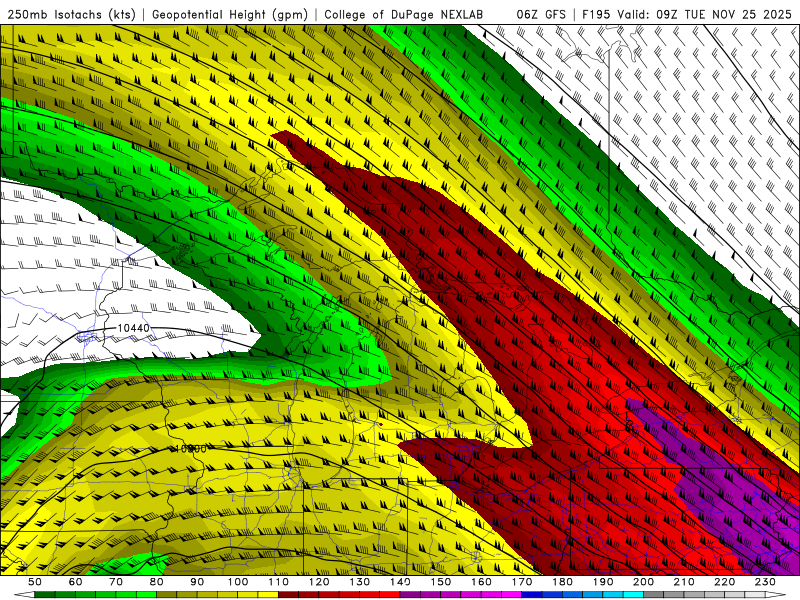Click the 230 value on the color scale
The image size is (800, 600).
765,582
